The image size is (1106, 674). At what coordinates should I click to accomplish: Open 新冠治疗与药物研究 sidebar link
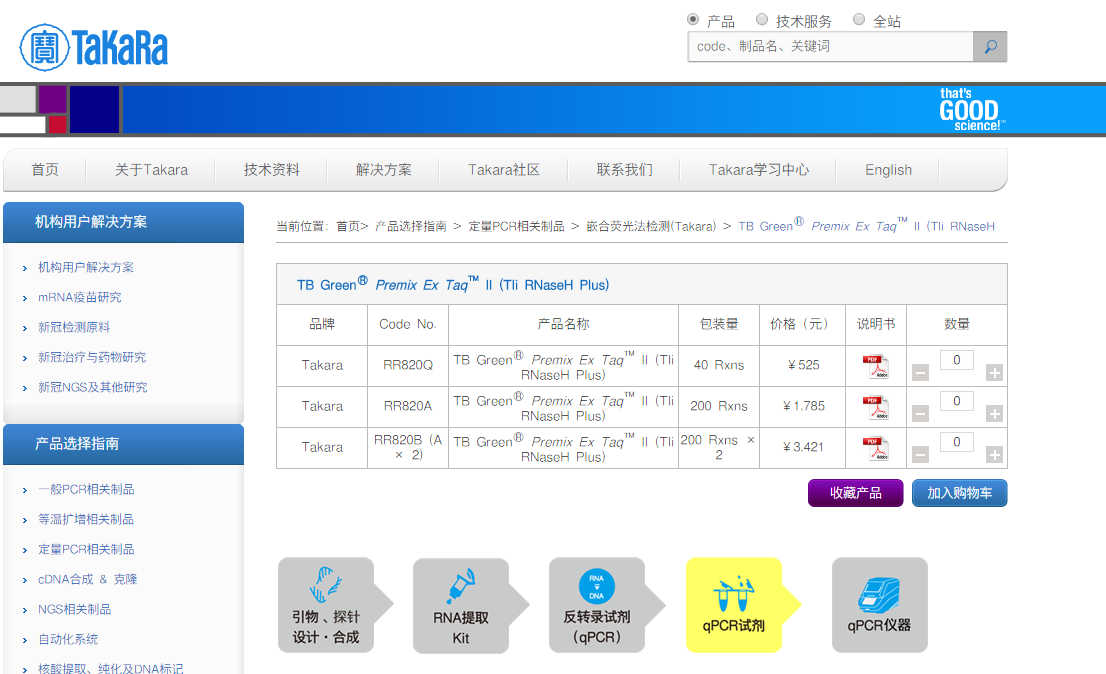click(x=92, y=357)
